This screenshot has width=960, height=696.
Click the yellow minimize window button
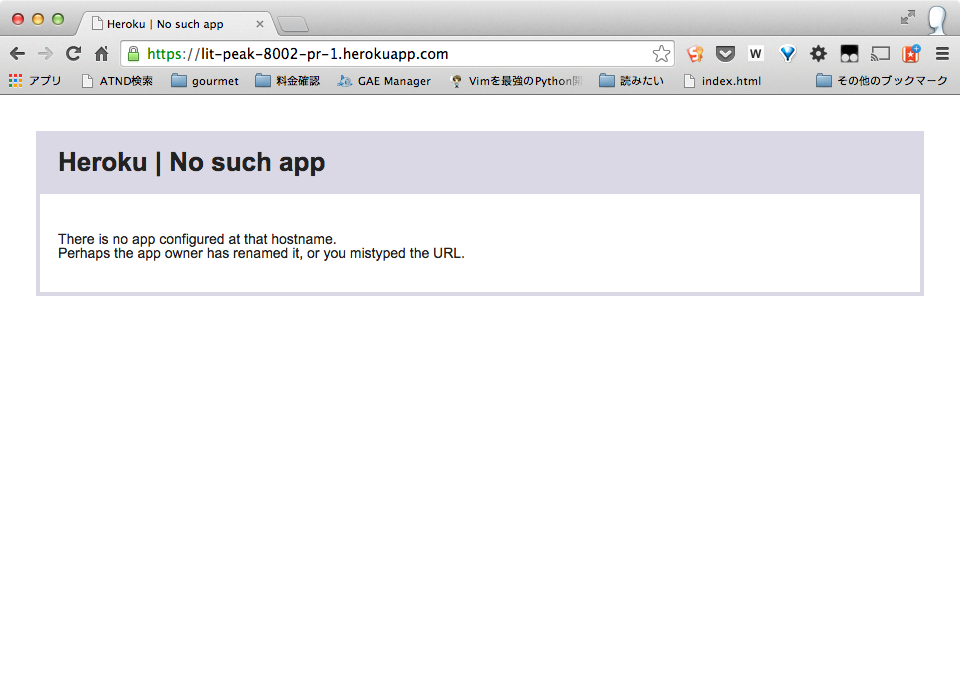coord(38,20)
